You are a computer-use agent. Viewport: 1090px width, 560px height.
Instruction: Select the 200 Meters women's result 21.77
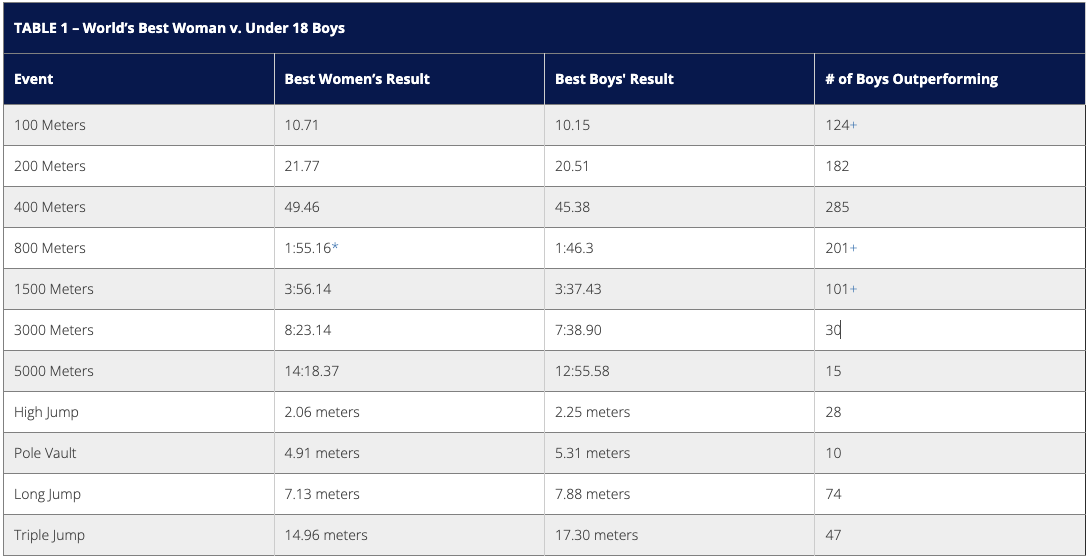tap(302, 166)
